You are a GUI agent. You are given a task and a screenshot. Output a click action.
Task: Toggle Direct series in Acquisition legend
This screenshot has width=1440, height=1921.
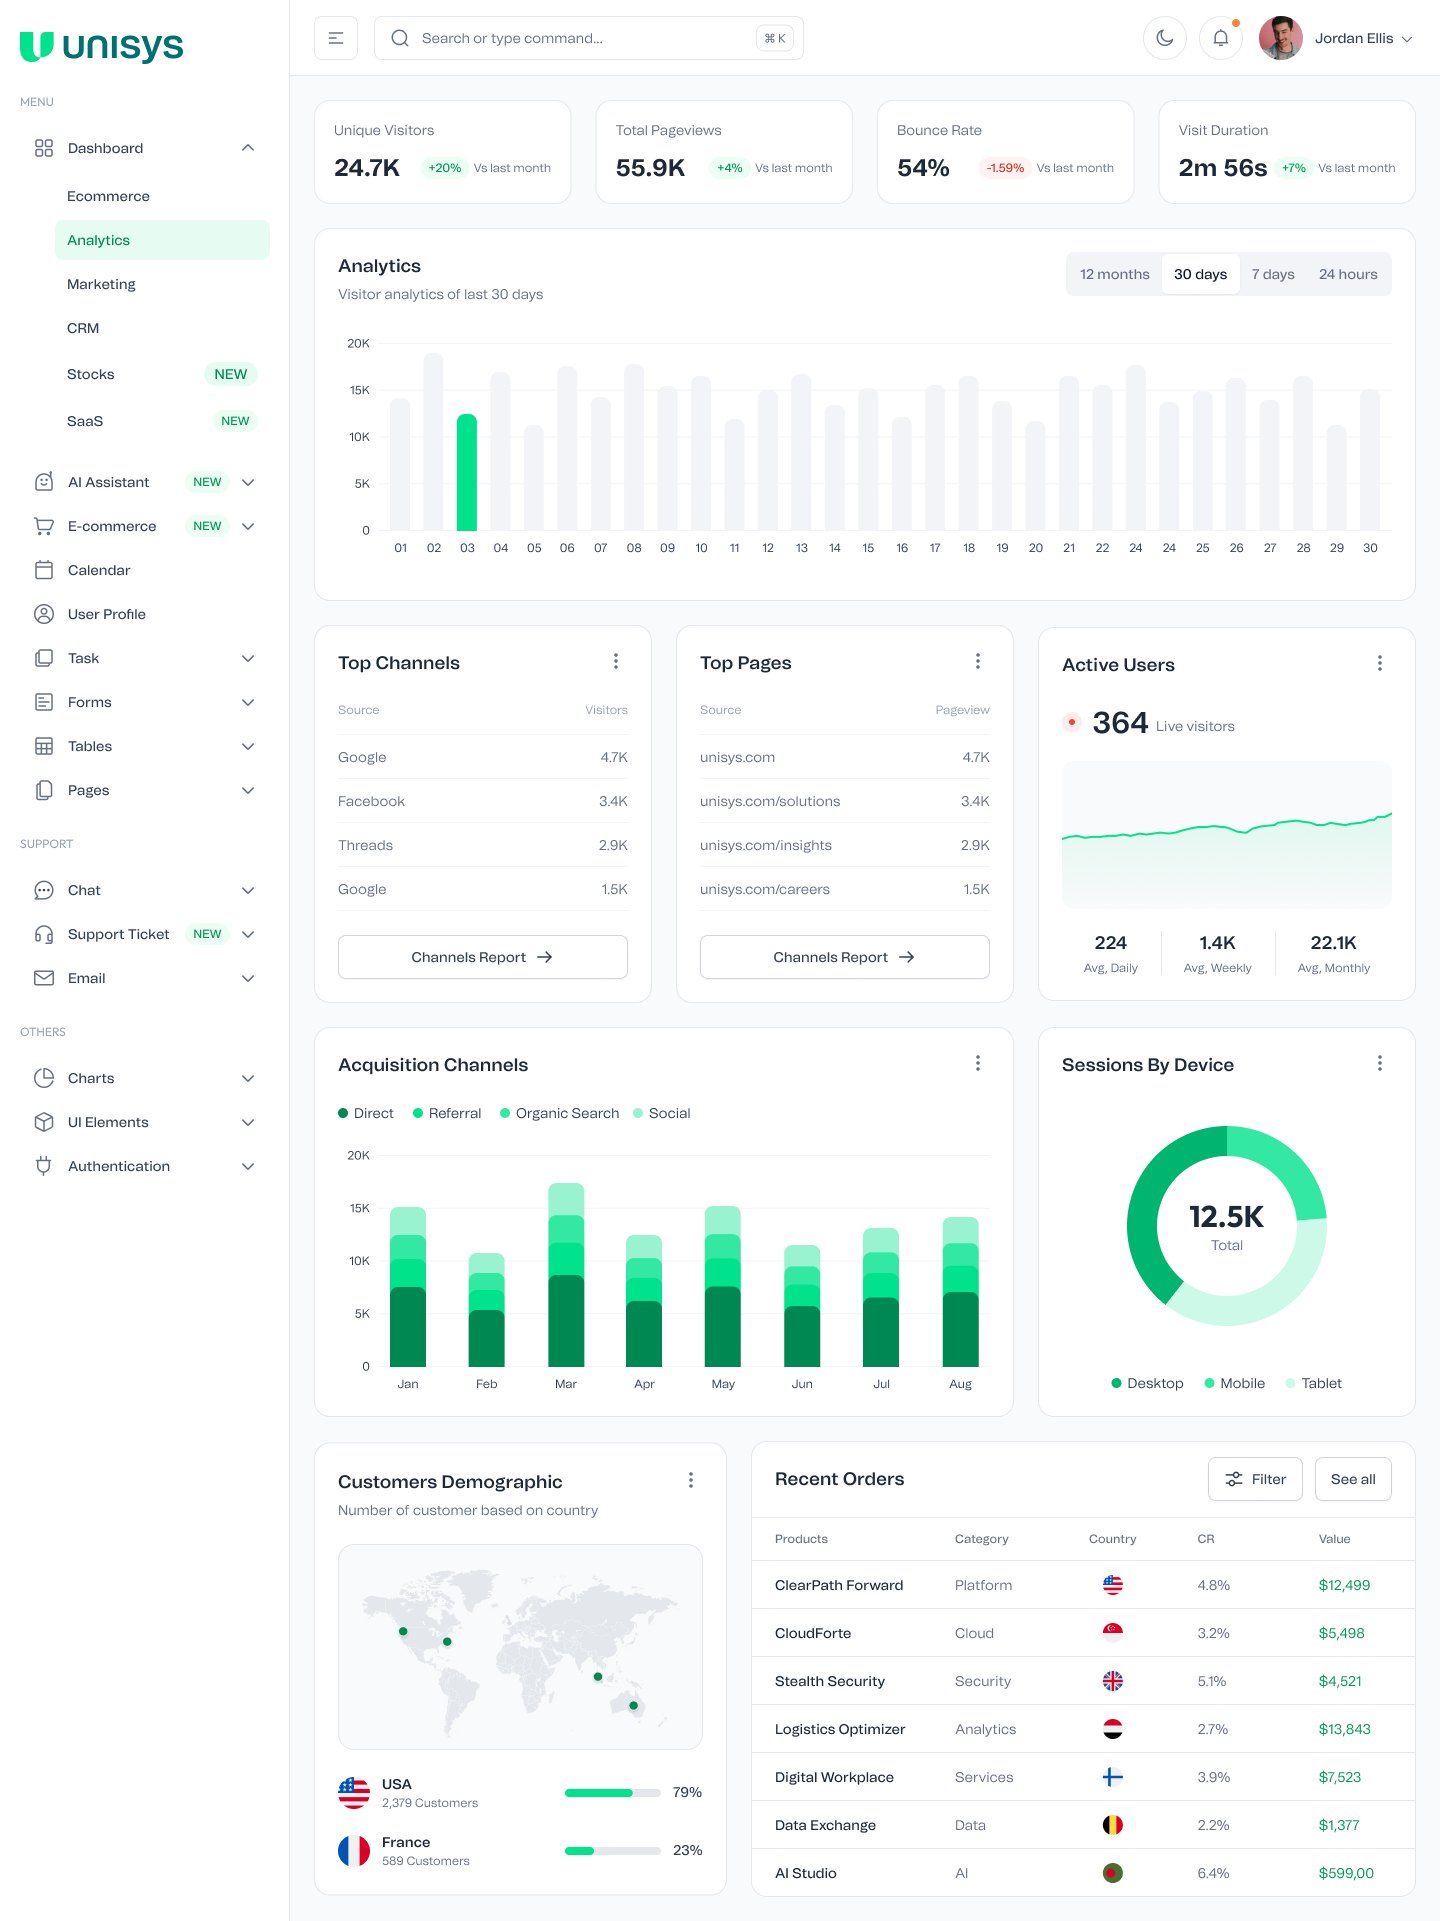[x=366, y=1113]
